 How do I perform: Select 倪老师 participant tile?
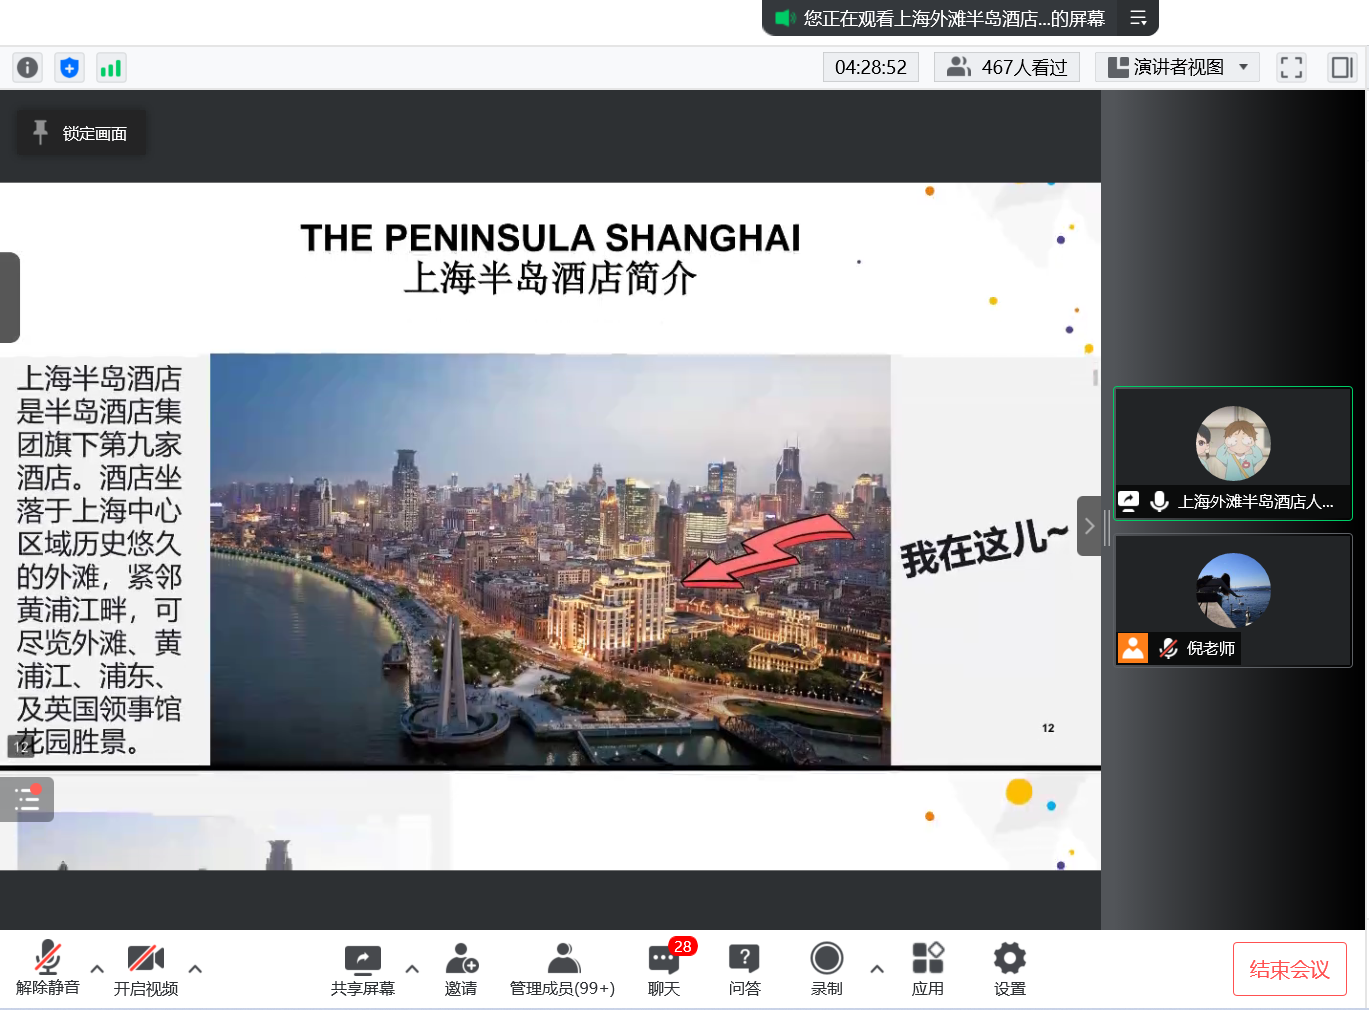pos(1233,600)
